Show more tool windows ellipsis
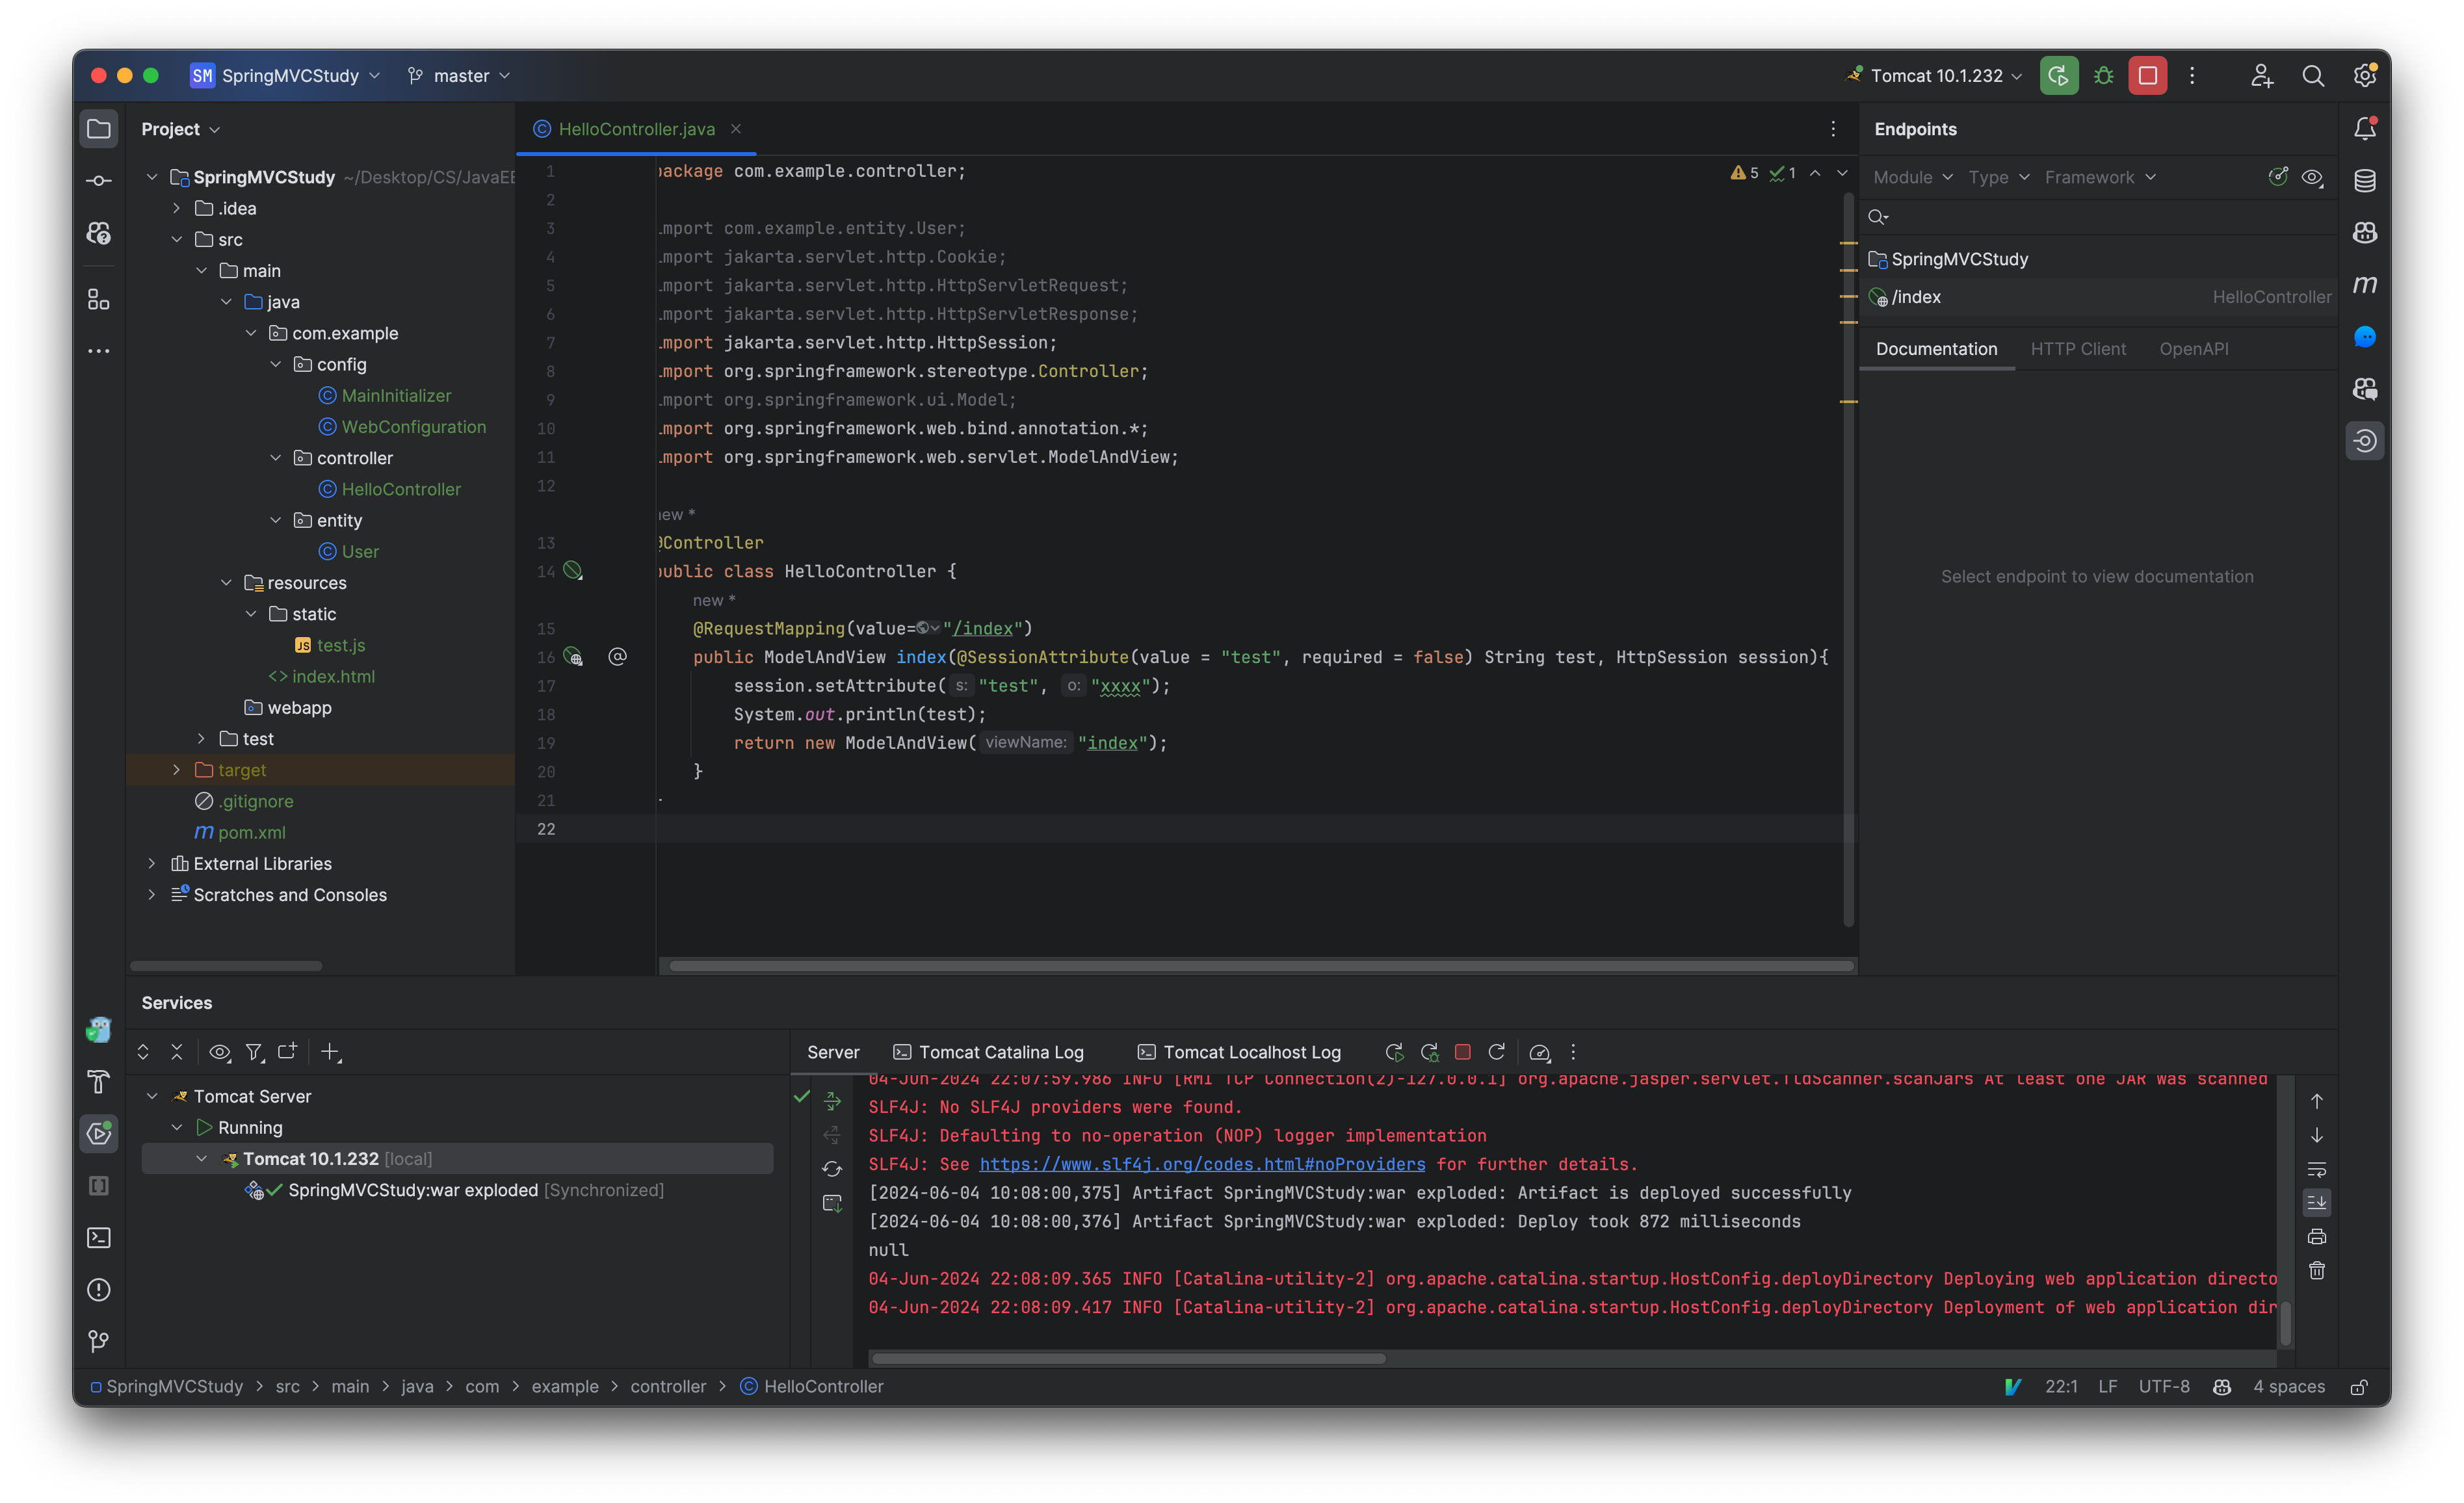The height and width of the screenshot is (1503, 2464). pos(98,351)
